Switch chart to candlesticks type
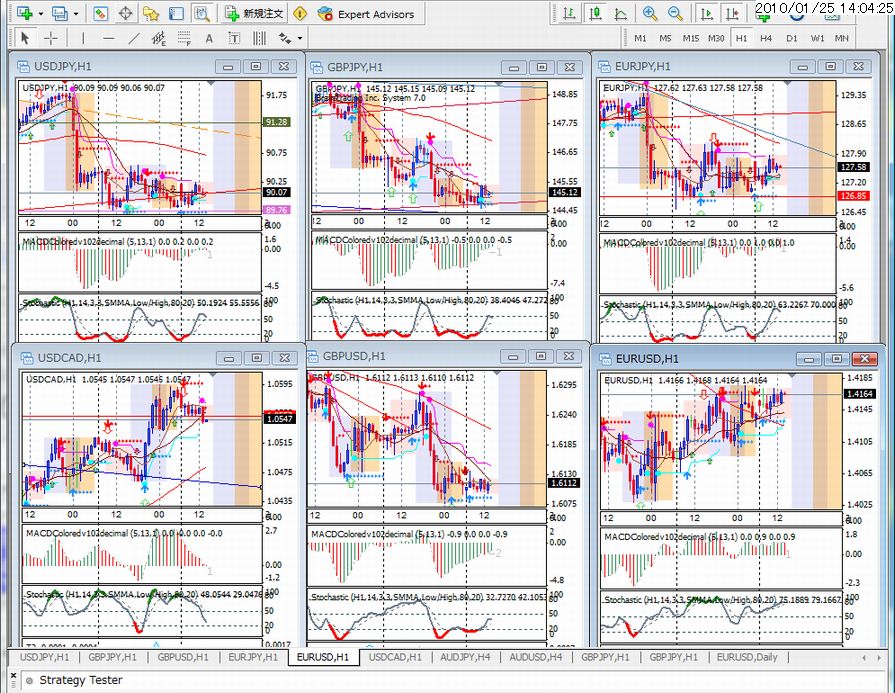This screenshot has width=895, height=693. click(595, 13)
